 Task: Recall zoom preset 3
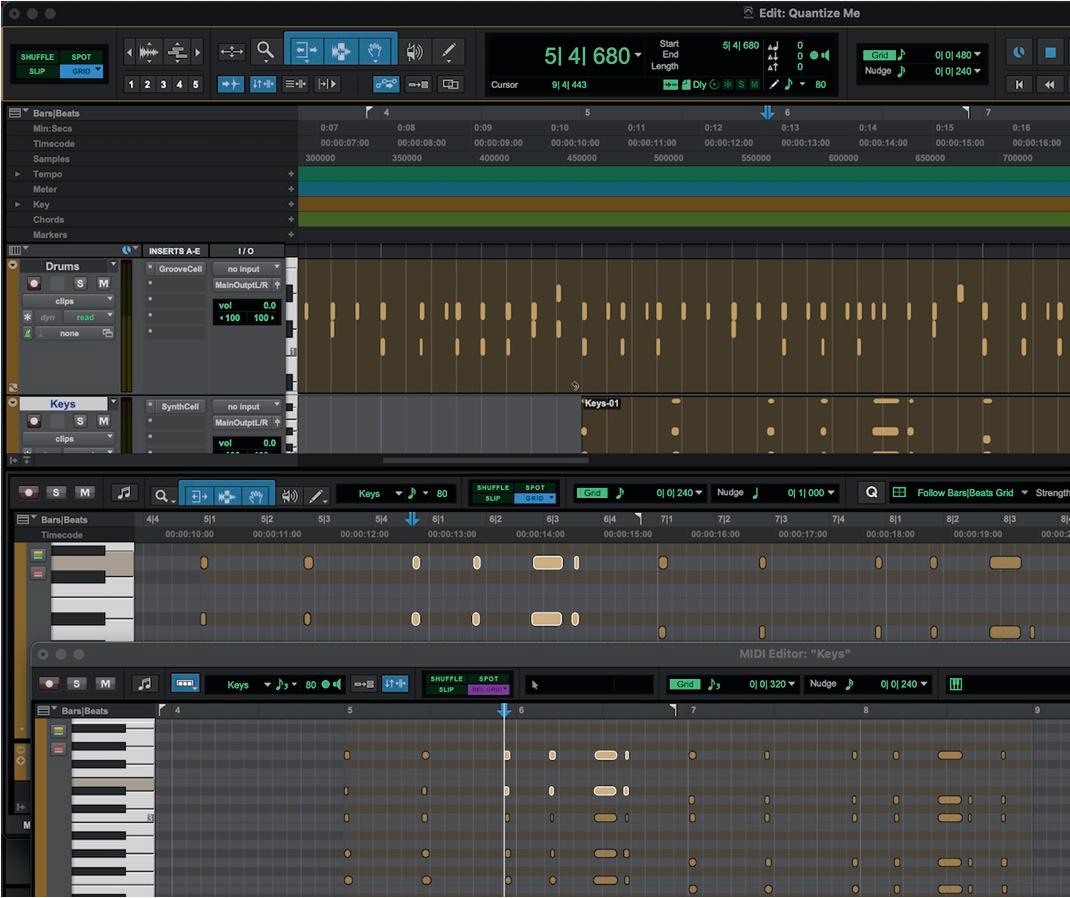point(163,84)
